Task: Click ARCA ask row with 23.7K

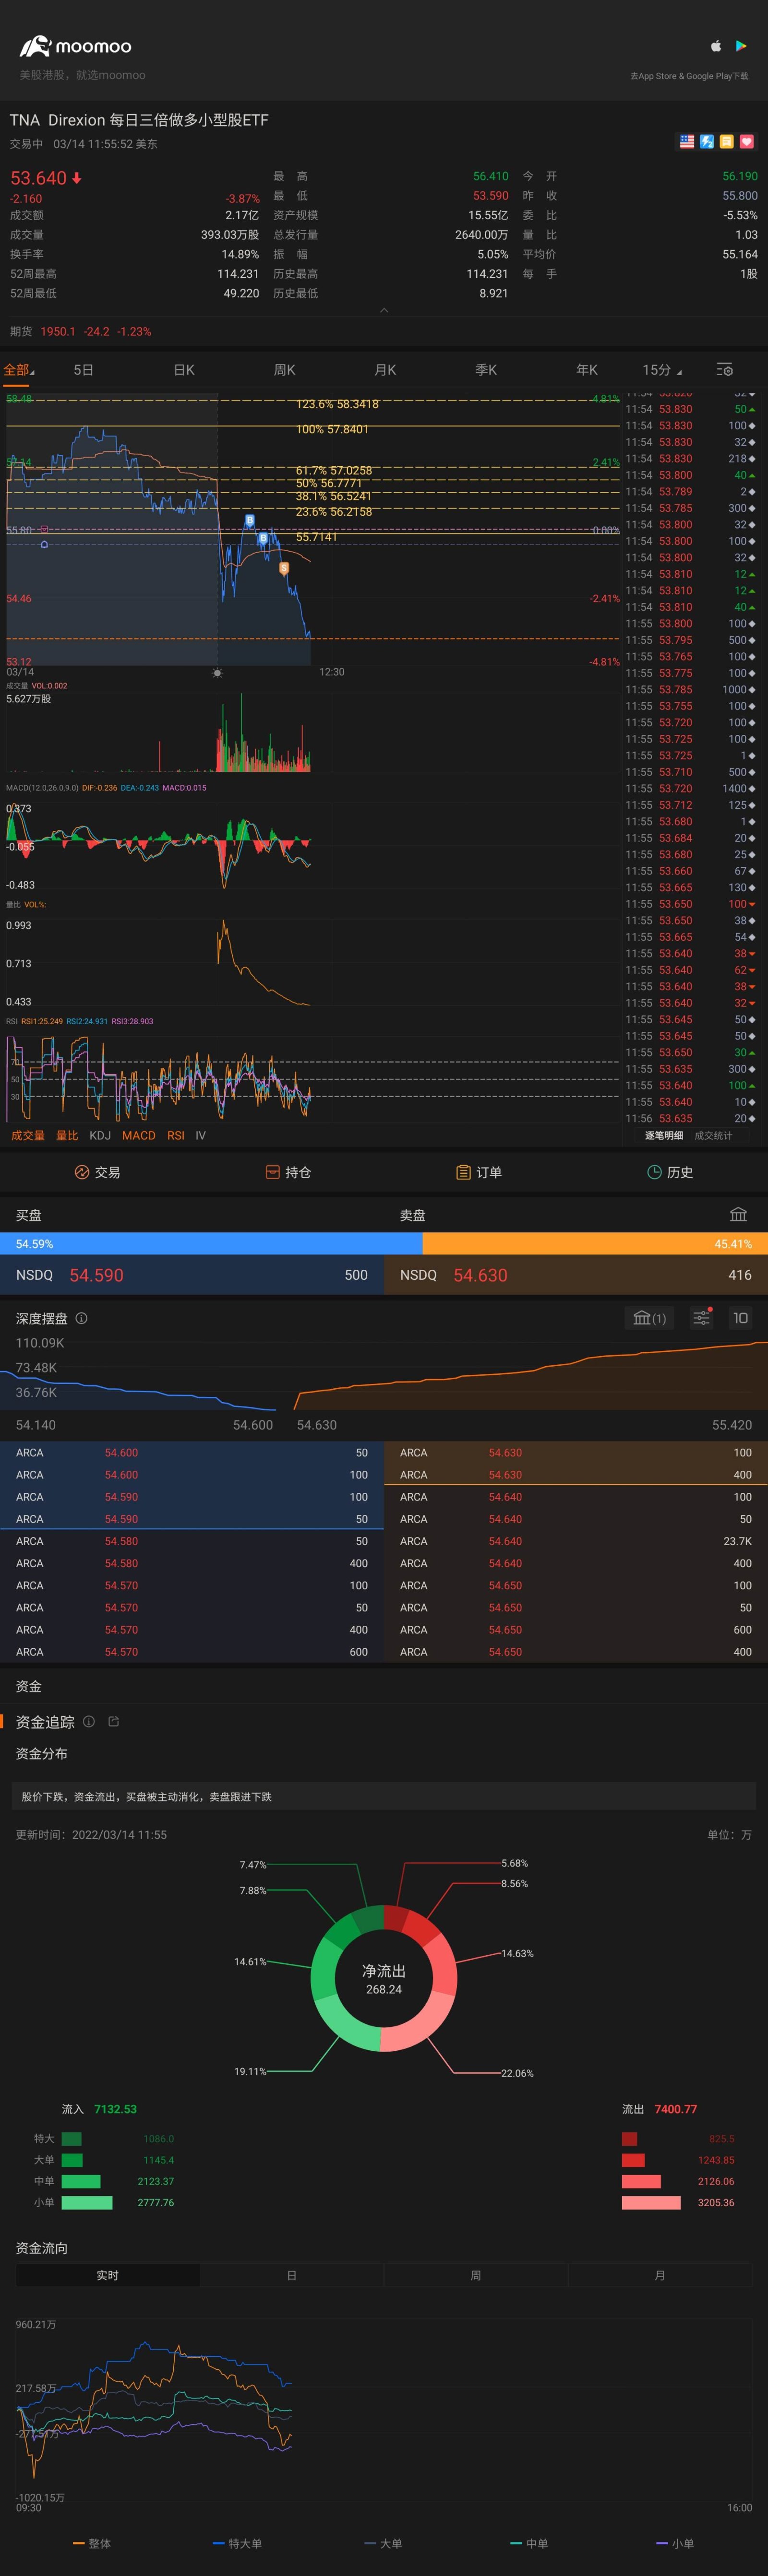Action: (576, 1541)
